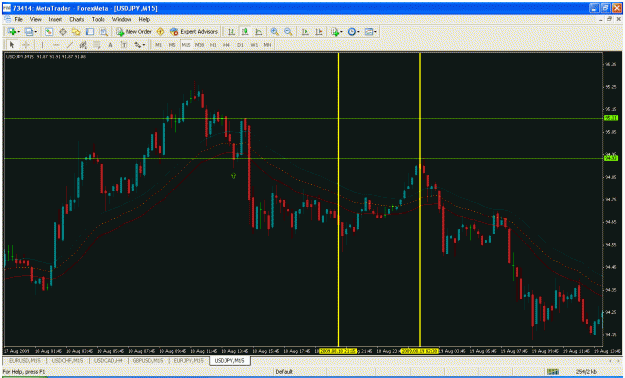Select the Text Label tool
This screenshot has width=625, height=378.
click(x=124, y=45)
